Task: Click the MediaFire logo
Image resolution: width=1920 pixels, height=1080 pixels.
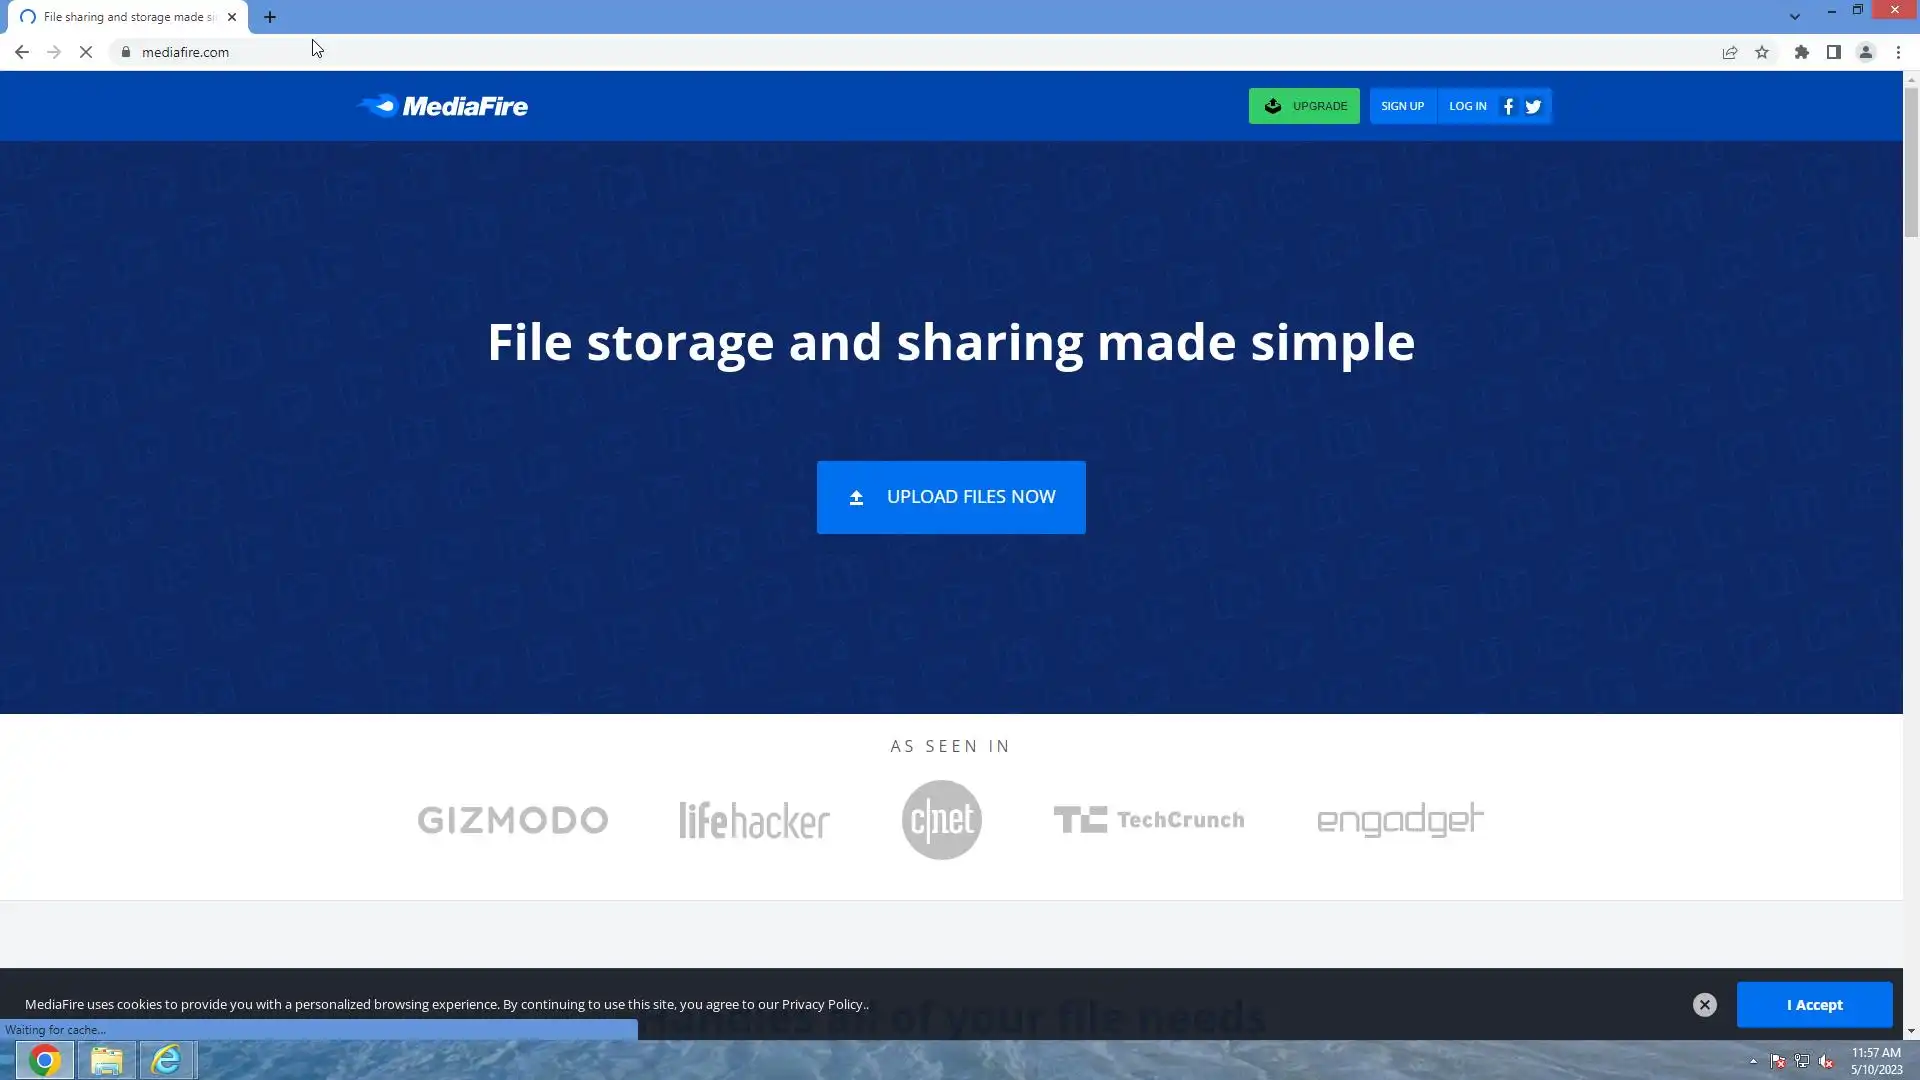Action: point(442,106)
